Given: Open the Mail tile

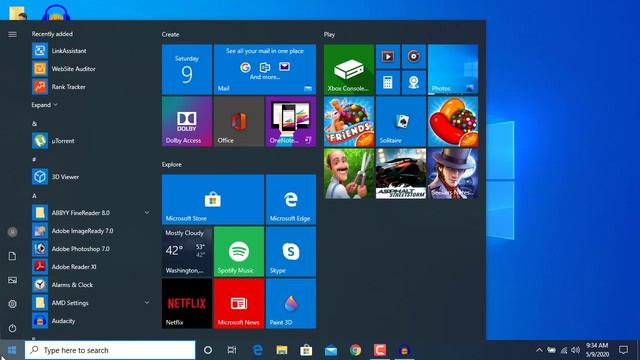Looking at the screenshot, I should click(265, 69).
